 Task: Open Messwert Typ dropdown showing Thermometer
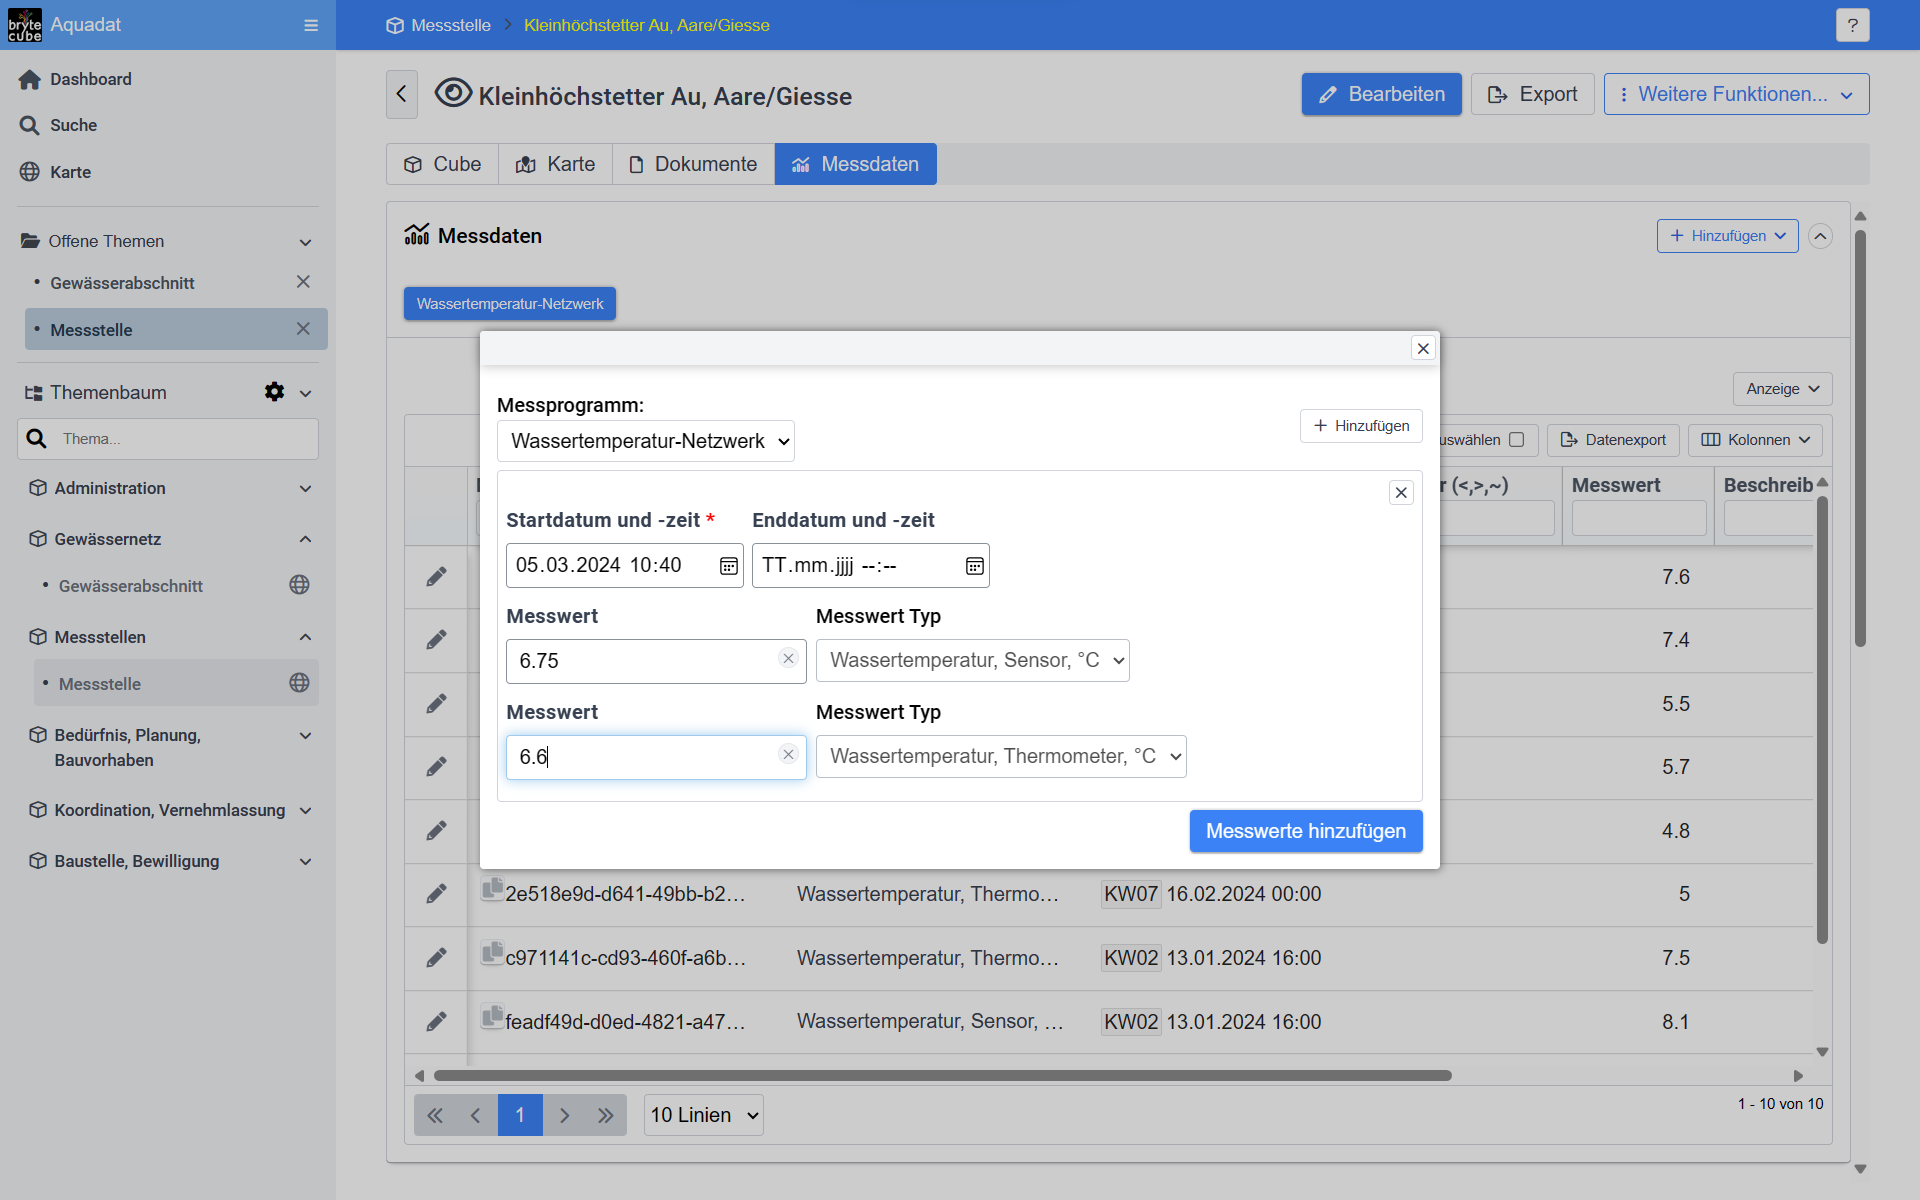[1001, 757]
